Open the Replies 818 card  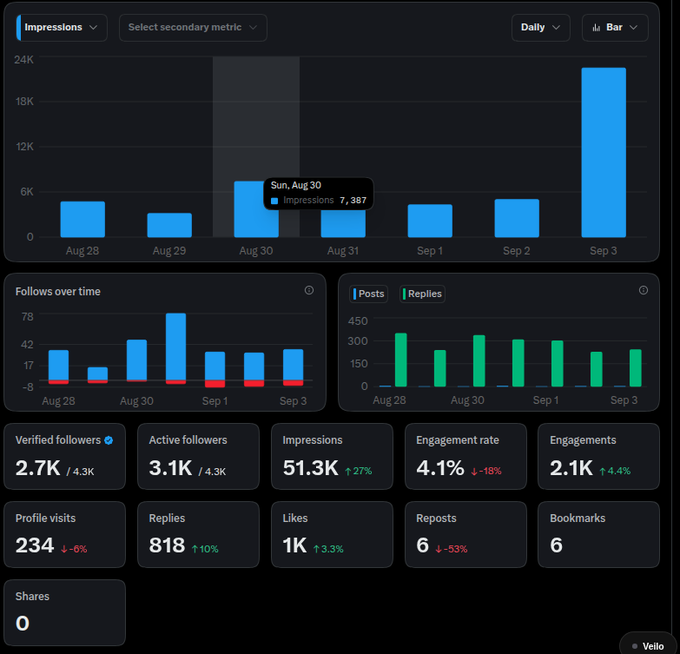click(x=198, y=534)
